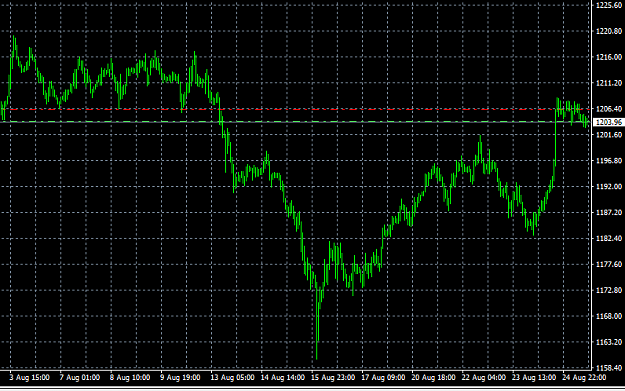
Task: Click the current price label 1203.96
Action: (609, 122)
